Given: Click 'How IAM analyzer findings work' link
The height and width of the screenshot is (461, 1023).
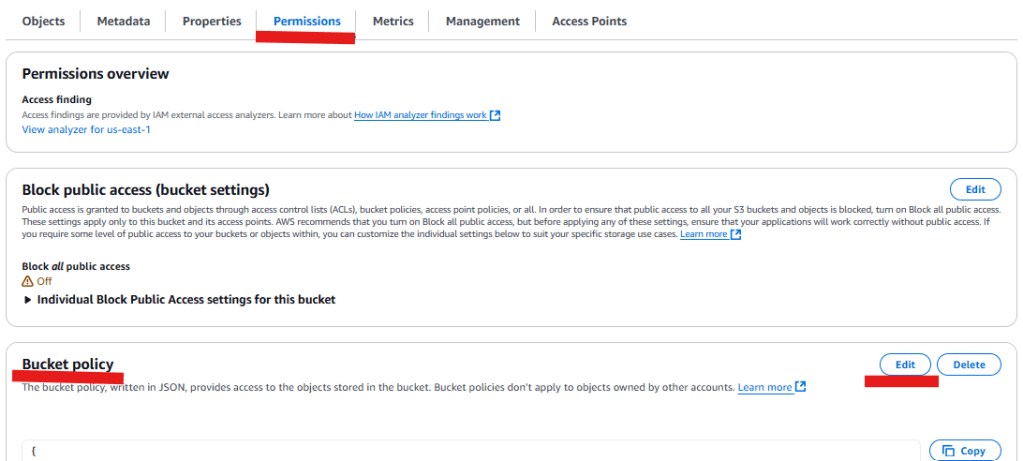Looking at the screenshot, I should coord(420,115).
